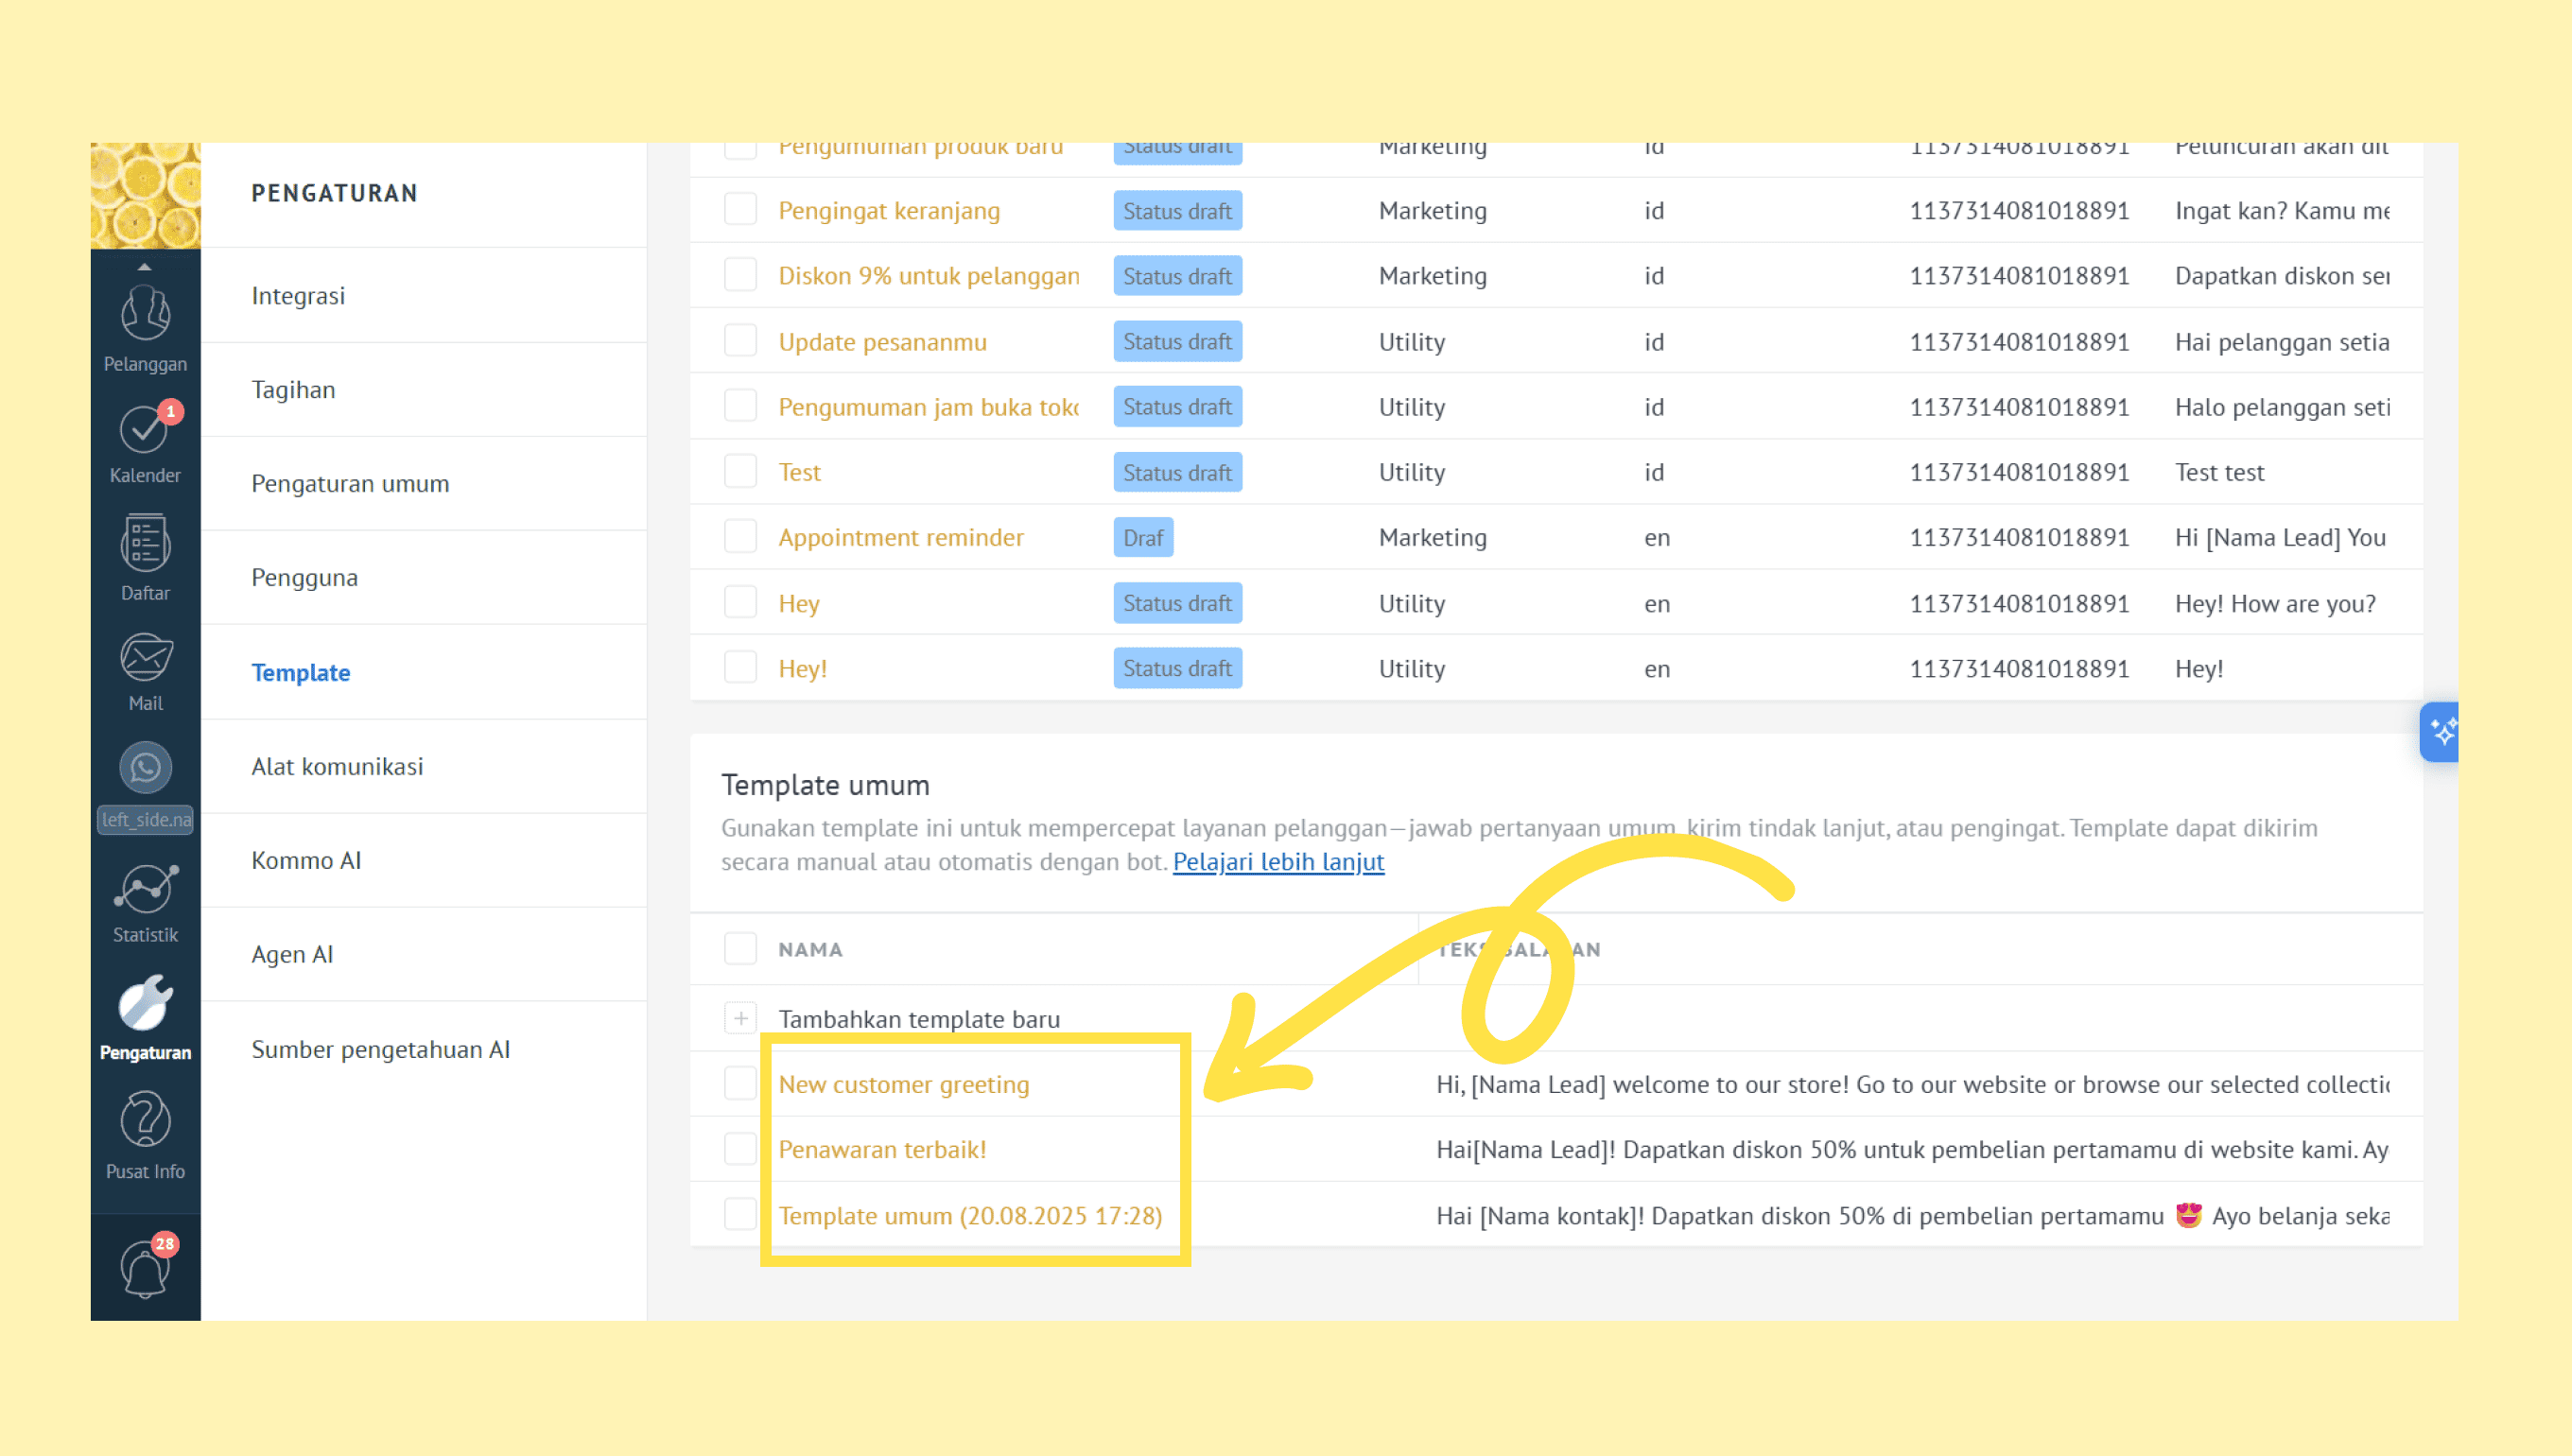The width and height of the screenshot is (2572, 1456).
Task: Tick the checkbox for Test template
Action: pos(740,472)
